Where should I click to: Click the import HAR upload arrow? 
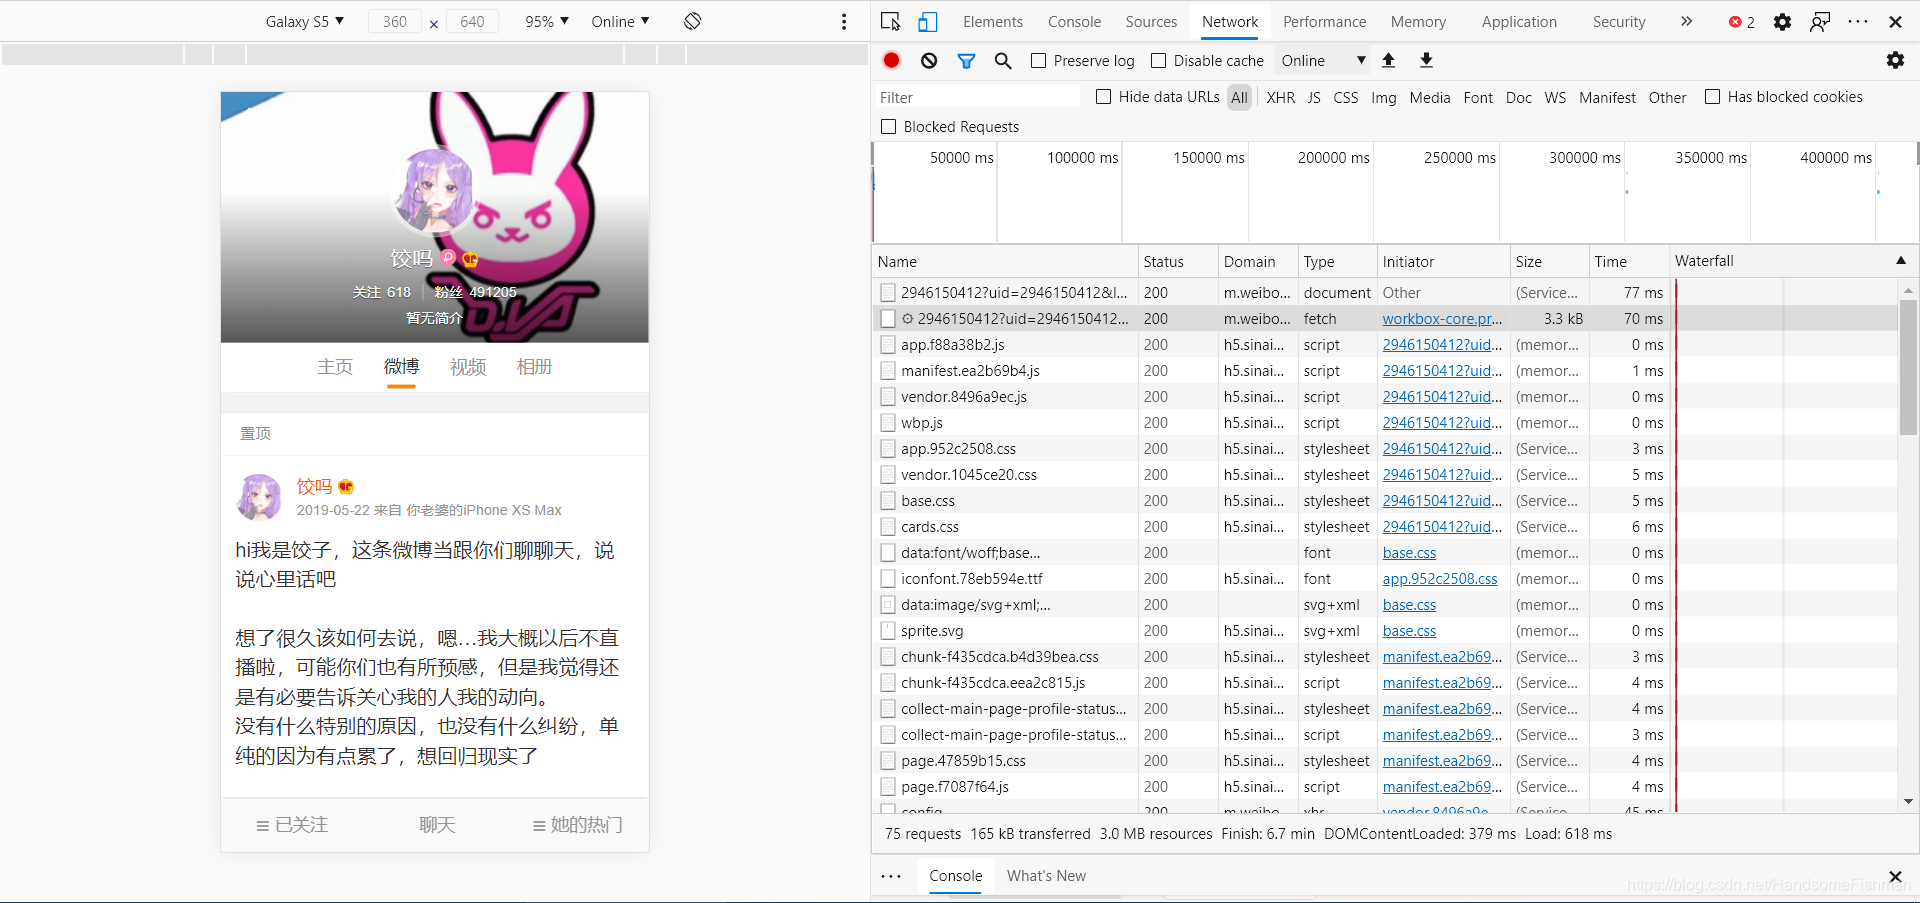pyautogui.click(x=1388, y=60)
